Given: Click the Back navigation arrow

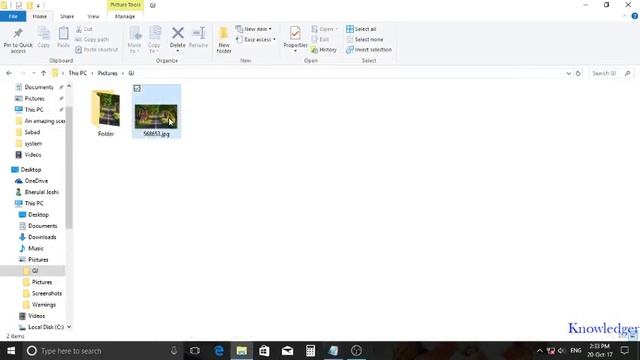Looking at the screenshot, I should pyautogui.click(x=9, y=73).
